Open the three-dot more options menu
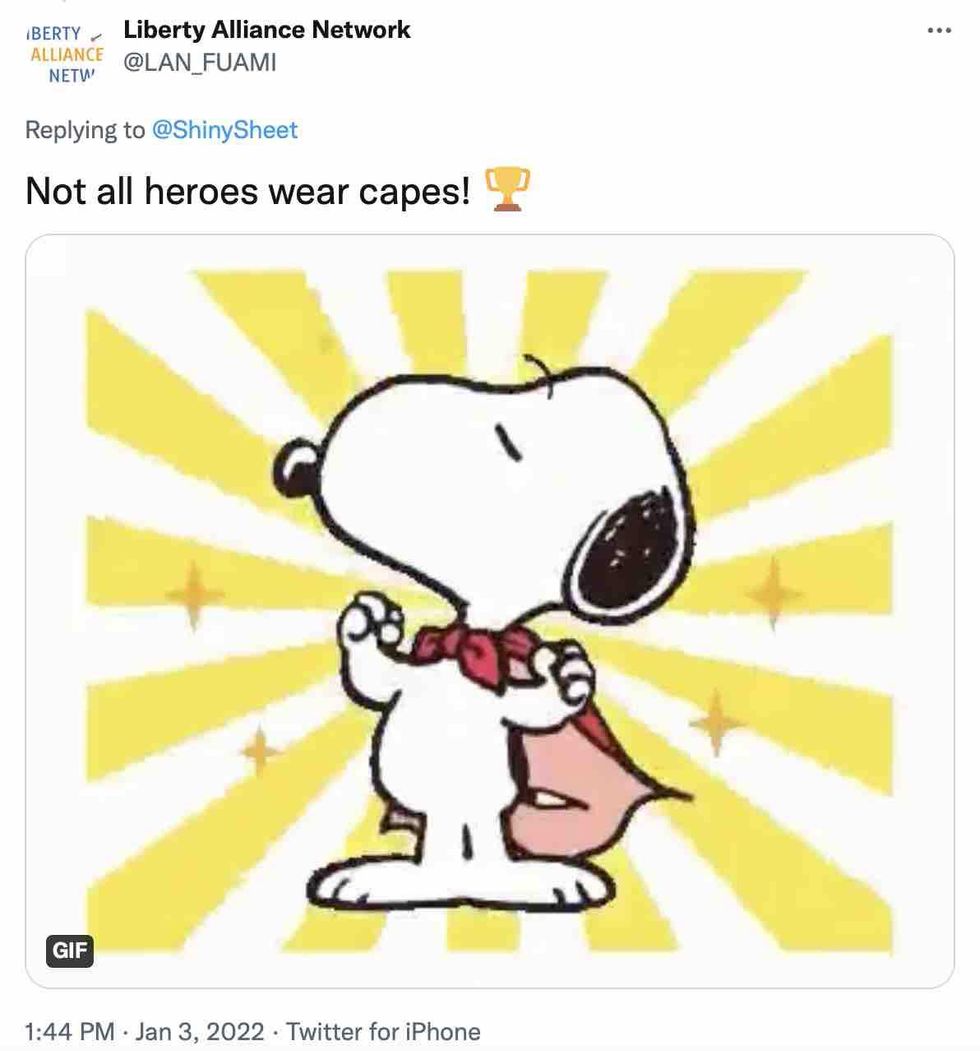The width and height of the screenshot is (980, 1051). point(939,30)
